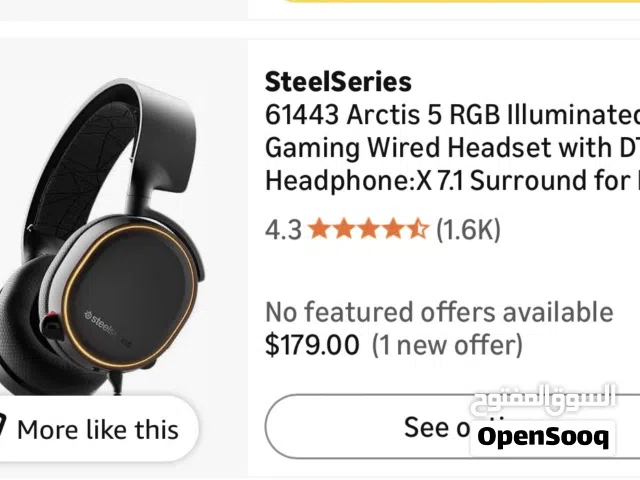Click the $179.00 price
The image size is (640, 480).
coord(312,346)
